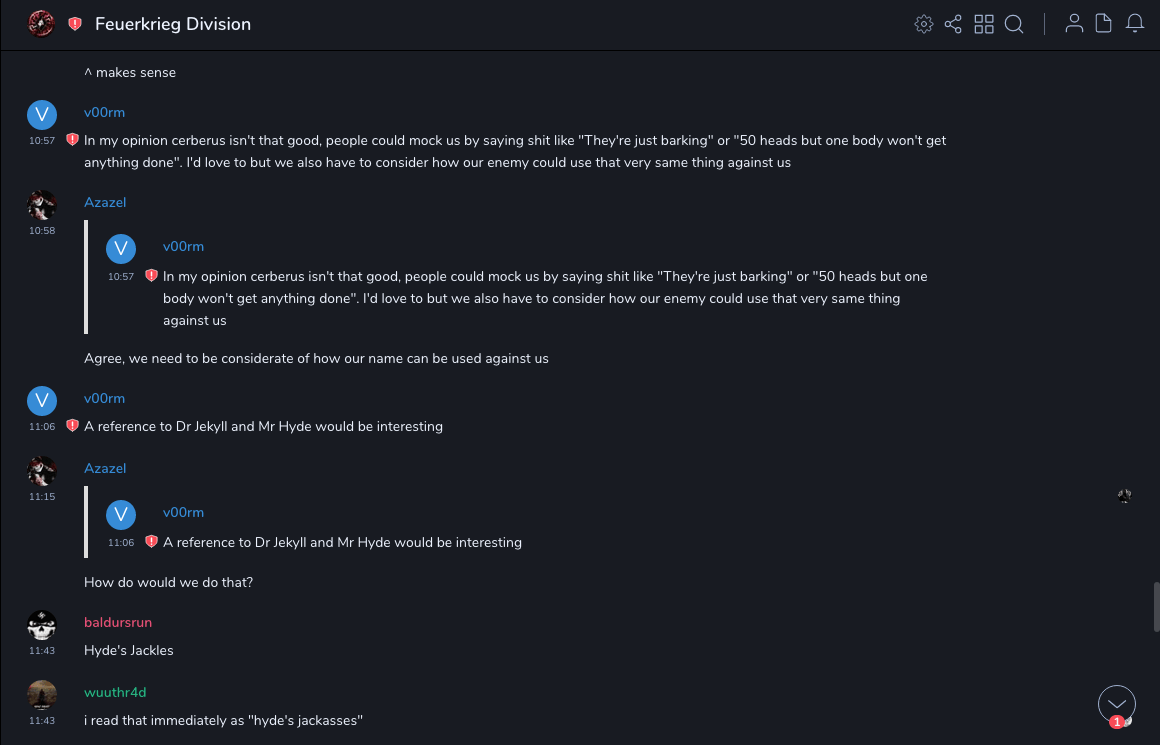Click the quoted Jekyll and Hyde message

pos(342,542)
